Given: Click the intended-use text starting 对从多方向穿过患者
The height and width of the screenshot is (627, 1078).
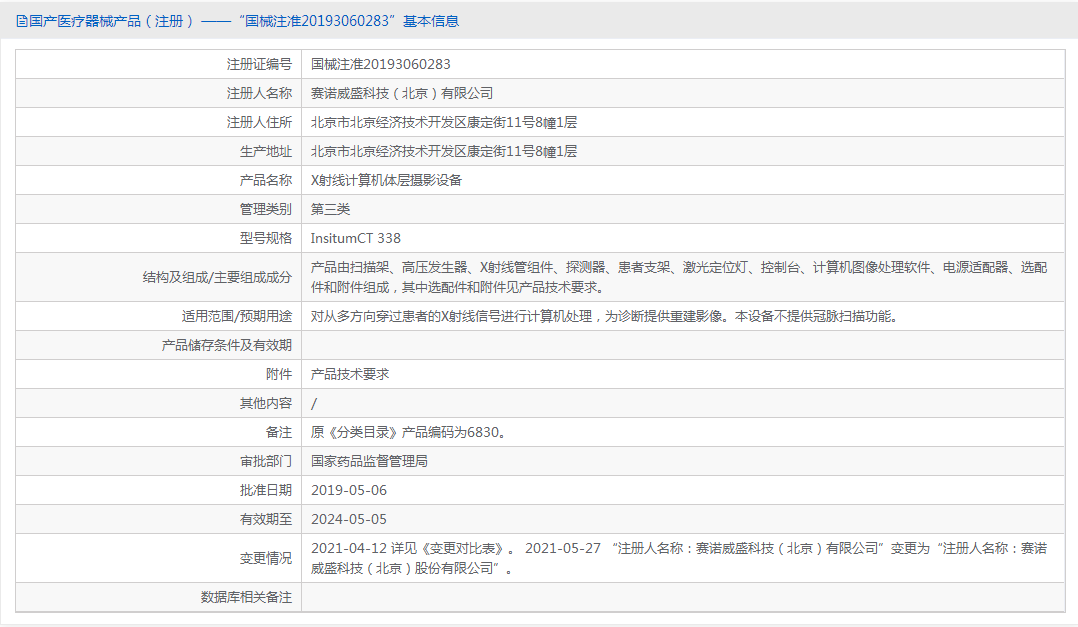Looking at the screenshot, I should click(604, 316).
